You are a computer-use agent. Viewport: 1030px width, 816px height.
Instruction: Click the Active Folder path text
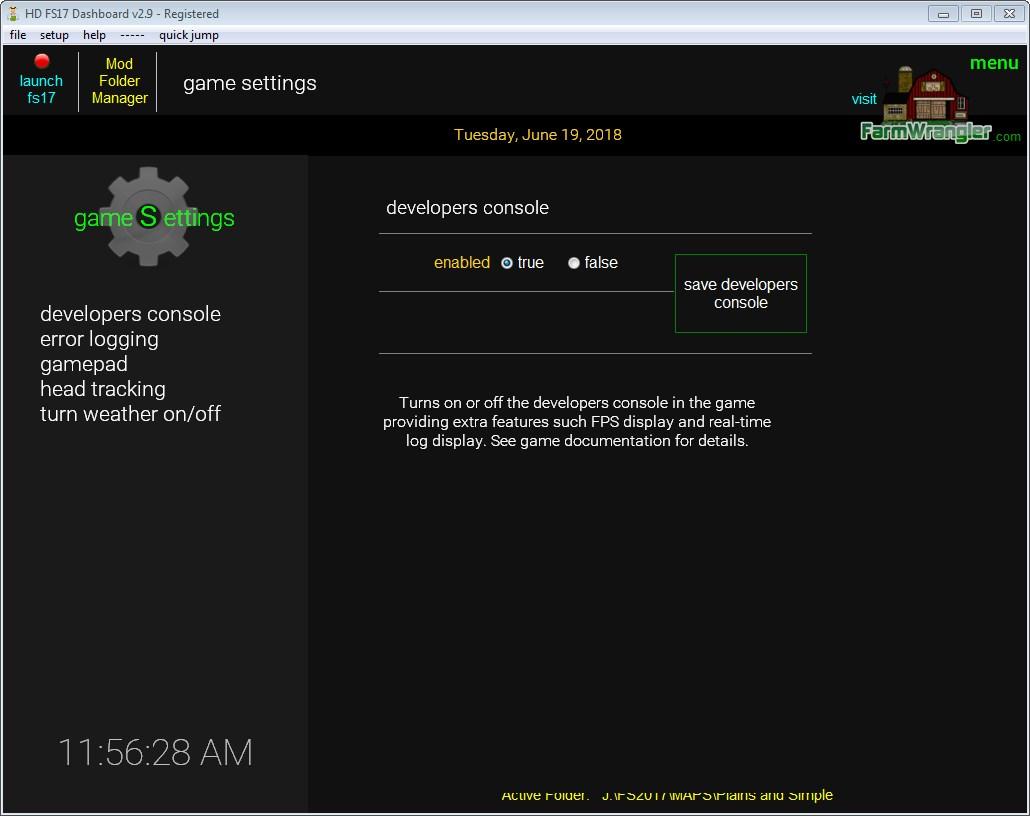click(667, 796)
